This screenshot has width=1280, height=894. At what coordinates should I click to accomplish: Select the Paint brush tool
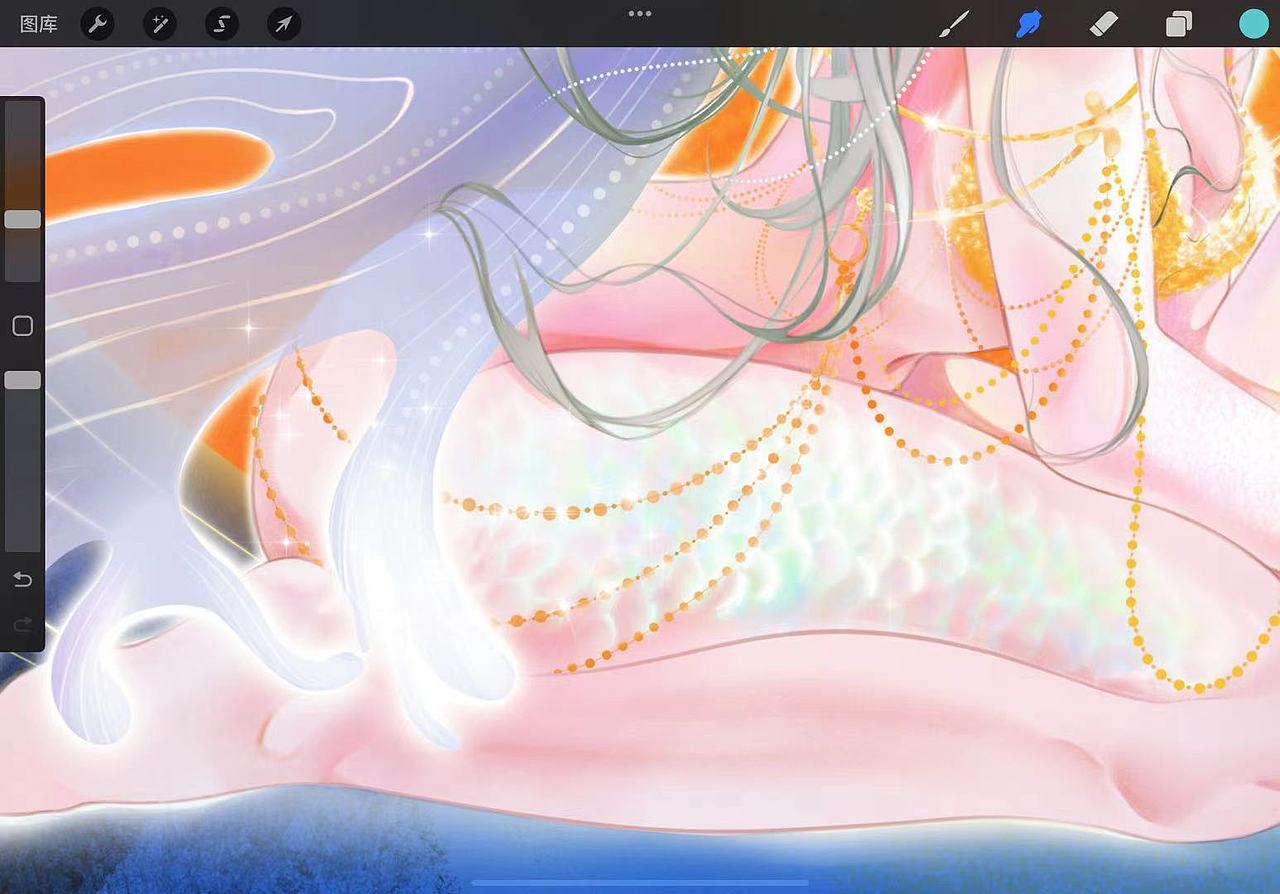click(954, 24)
